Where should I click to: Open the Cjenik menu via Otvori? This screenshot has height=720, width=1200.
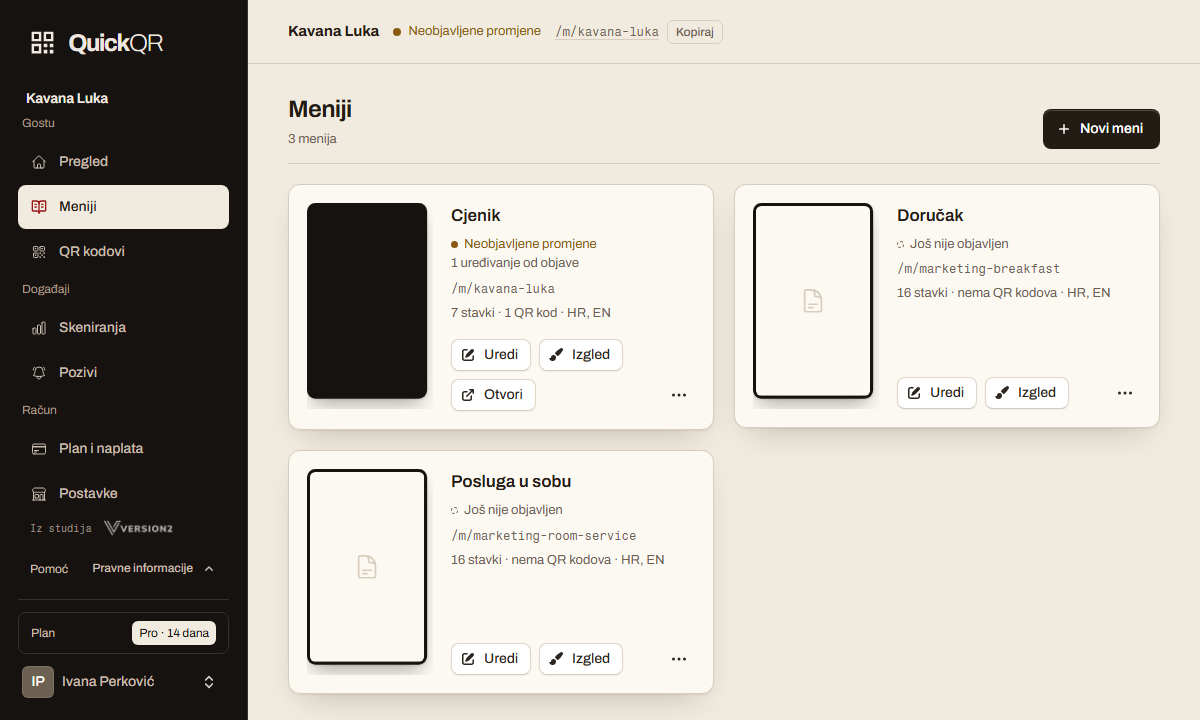pyautogui.click(x=493, y=395)
